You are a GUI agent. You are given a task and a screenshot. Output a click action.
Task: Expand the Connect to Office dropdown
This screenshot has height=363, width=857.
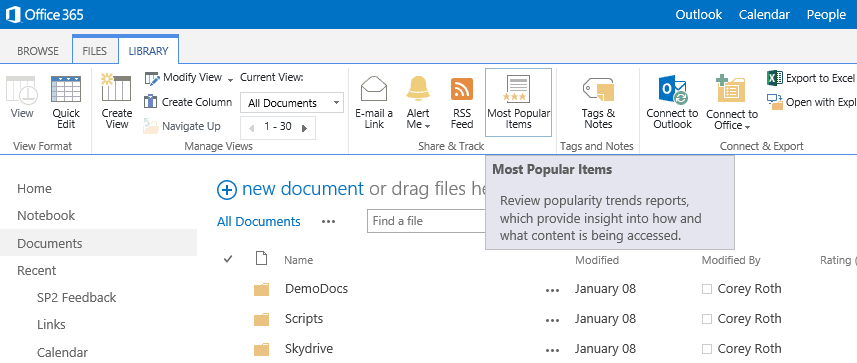(x=747, y=127)
